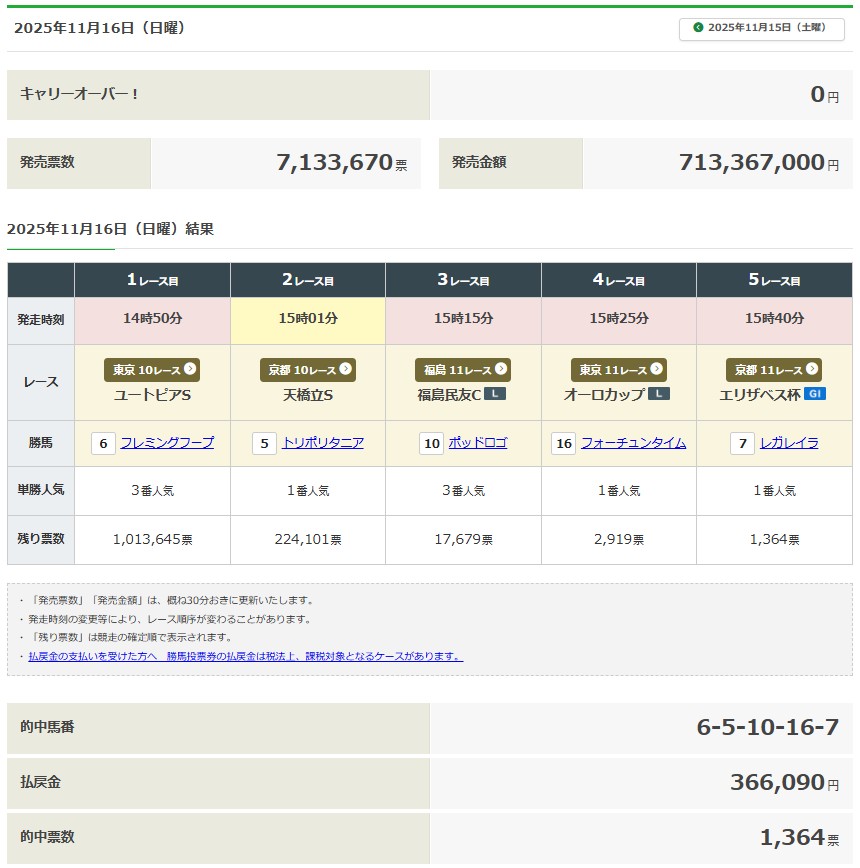Click the GI grade badge beside エリザベス杯
Screen dimensions: 860x868
coord(814,394)
